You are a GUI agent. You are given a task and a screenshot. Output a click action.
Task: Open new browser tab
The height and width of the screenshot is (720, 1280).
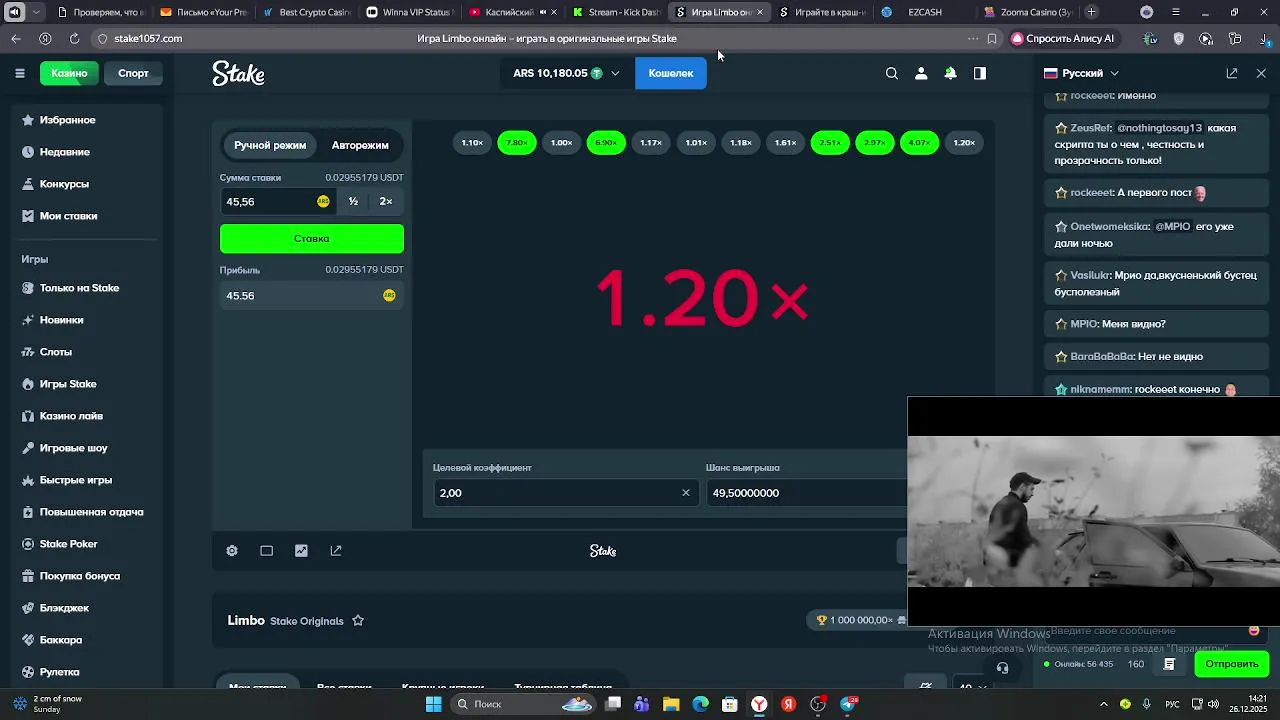(x=1092, y=12)
